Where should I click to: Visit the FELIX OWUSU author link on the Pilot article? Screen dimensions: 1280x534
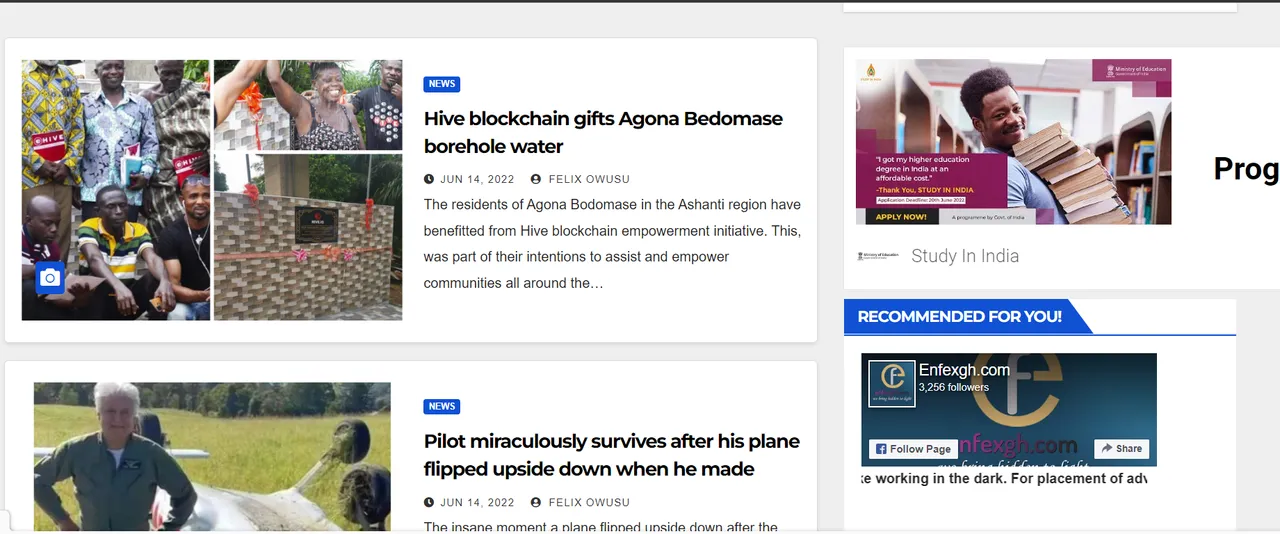click(x=589, y=502)
